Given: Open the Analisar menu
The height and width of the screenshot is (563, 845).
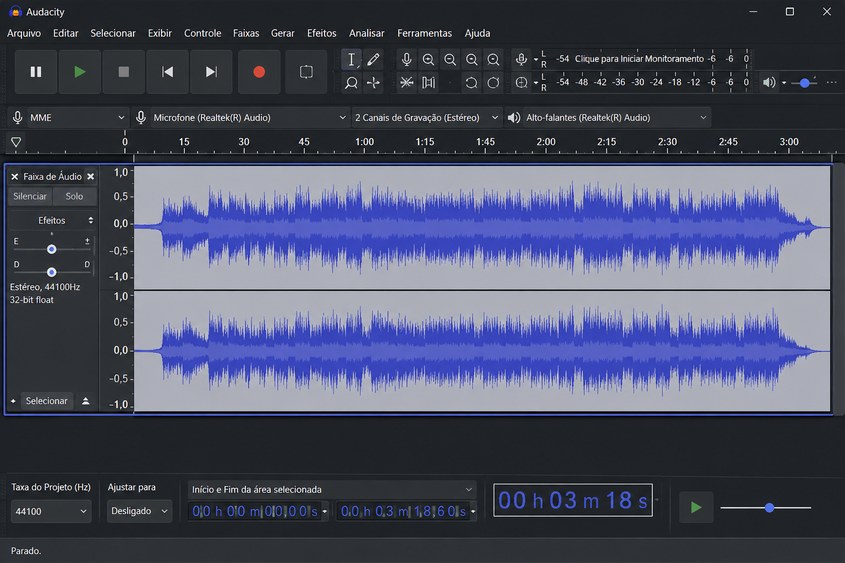Looking at the screenshot, I should point(366,33).
